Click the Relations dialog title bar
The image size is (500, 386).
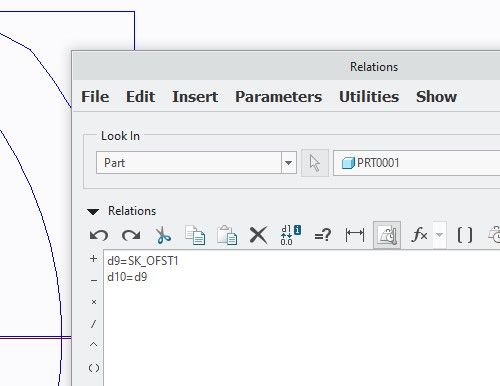click(286, 66)
